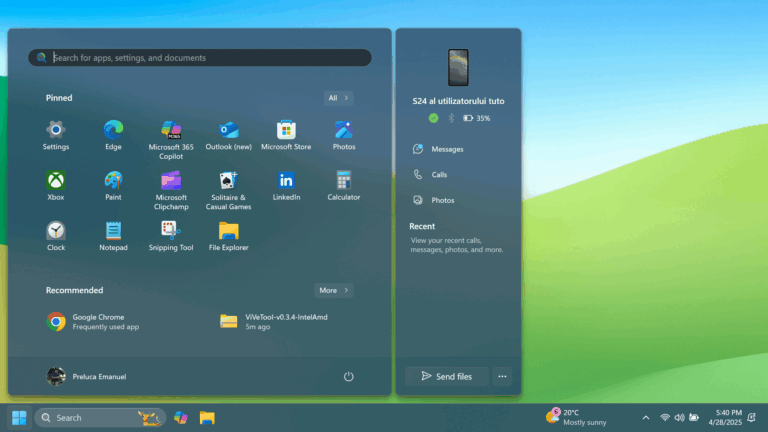Click the Recommended section heading
The height and width of the screenshot is (432, 768).
74,290
